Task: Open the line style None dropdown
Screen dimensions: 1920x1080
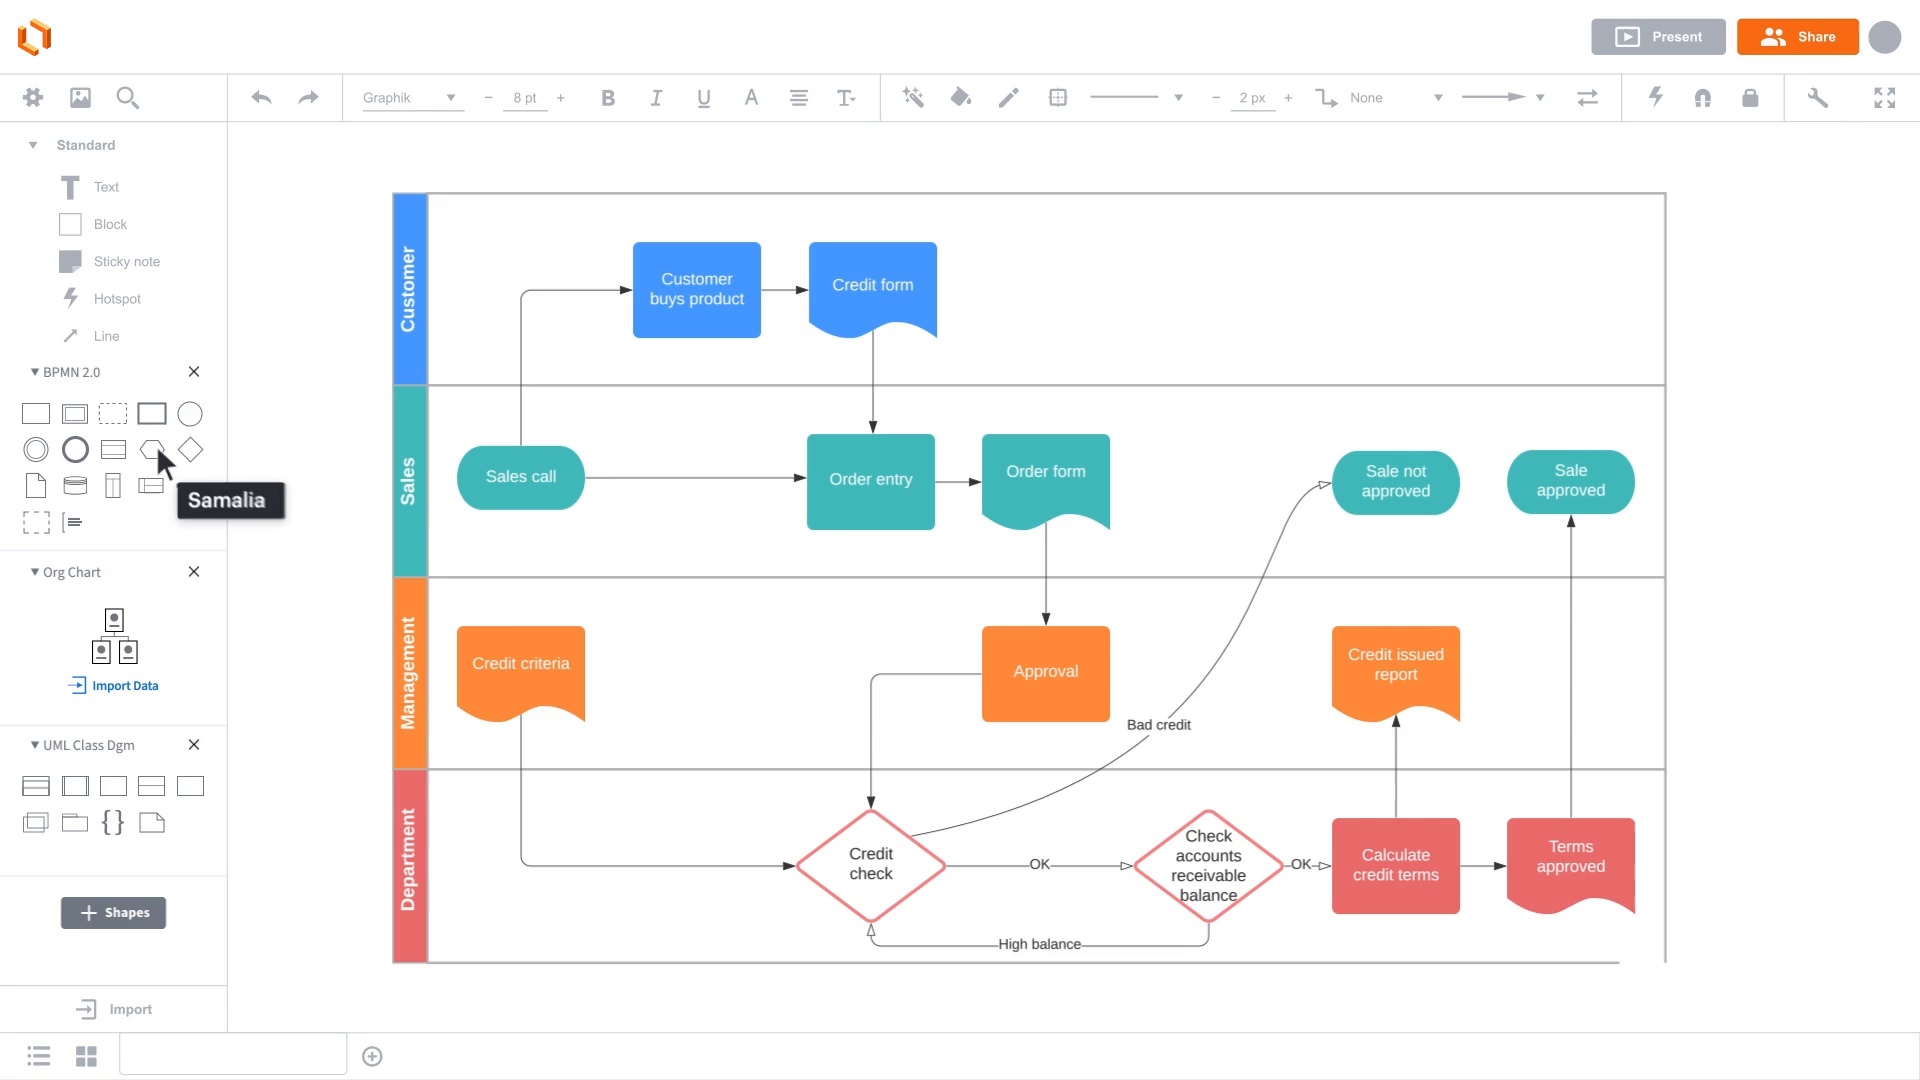Action: coord(1395,98)
